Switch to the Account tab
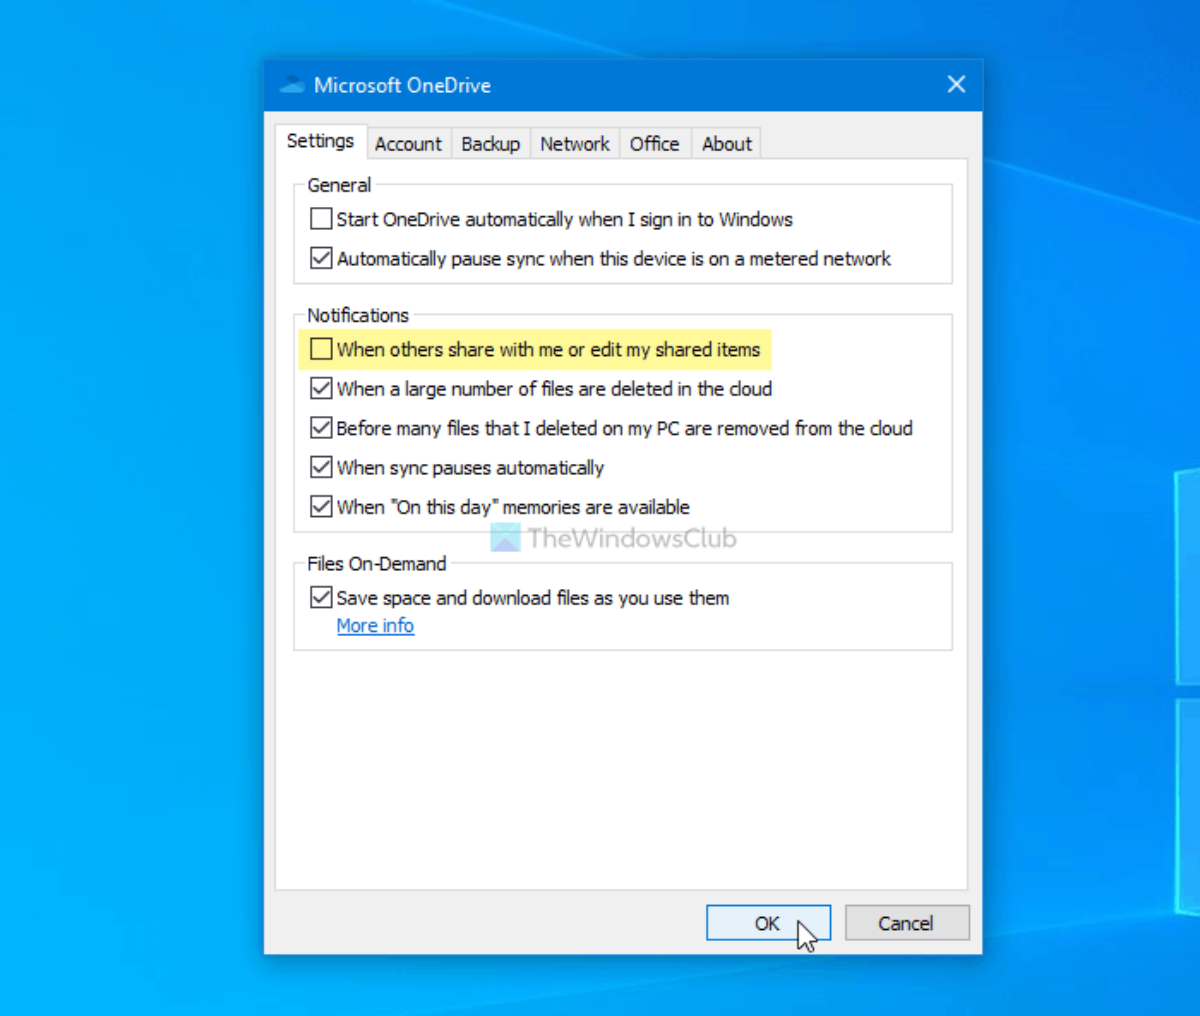This screenshot has height=1016, width=1200. click(x=408, y=144)
